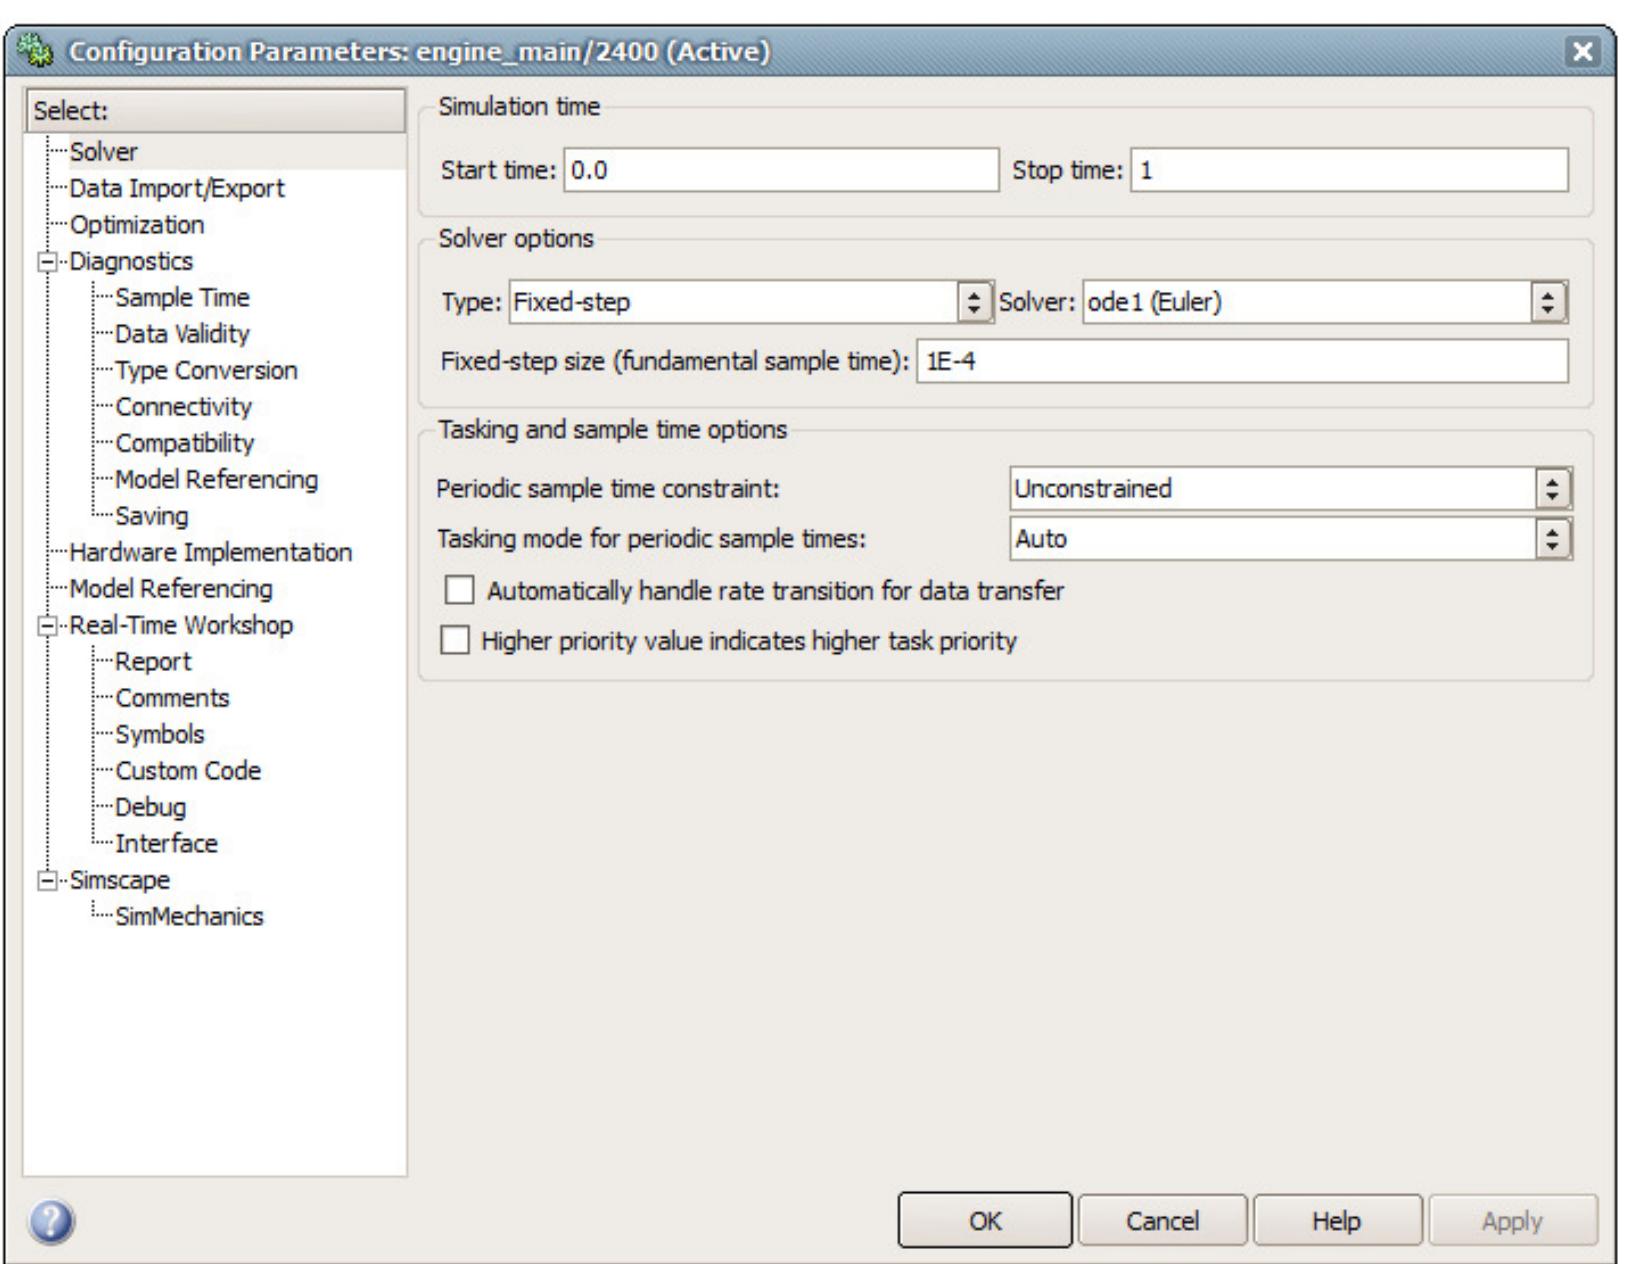
Task: Select Solver in the tree
Action: tap(104, 152)
